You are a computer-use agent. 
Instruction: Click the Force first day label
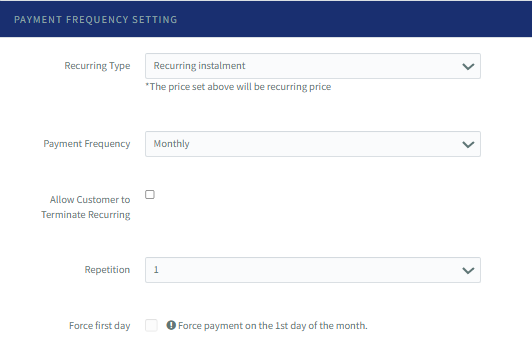point(100,326)
